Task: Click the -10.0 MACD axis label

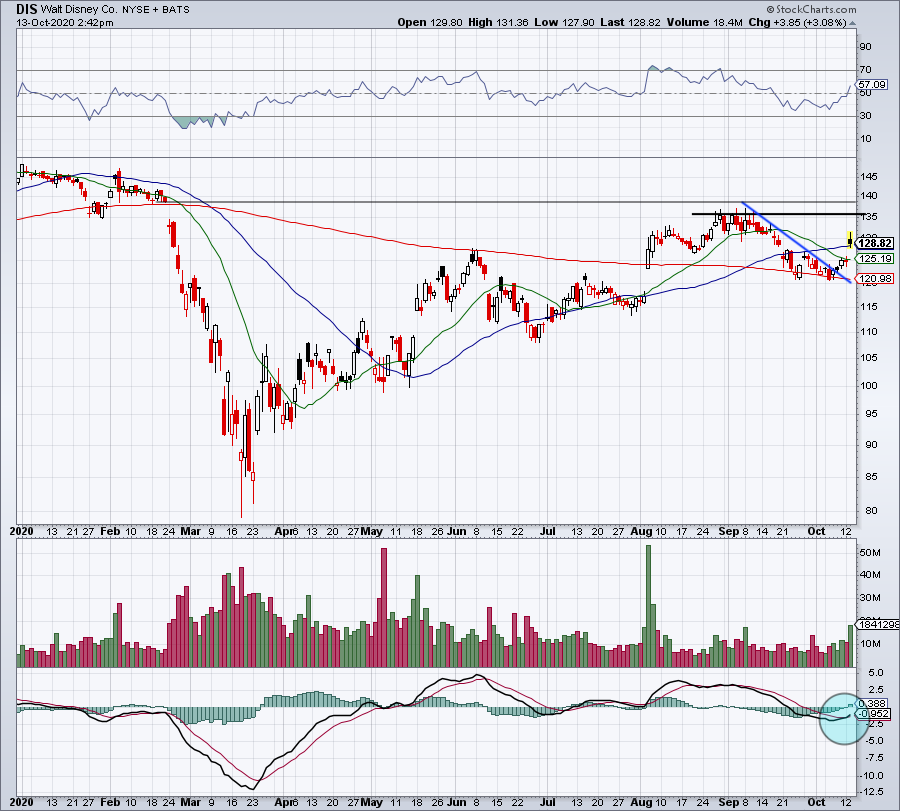Action: pos(871,776)
